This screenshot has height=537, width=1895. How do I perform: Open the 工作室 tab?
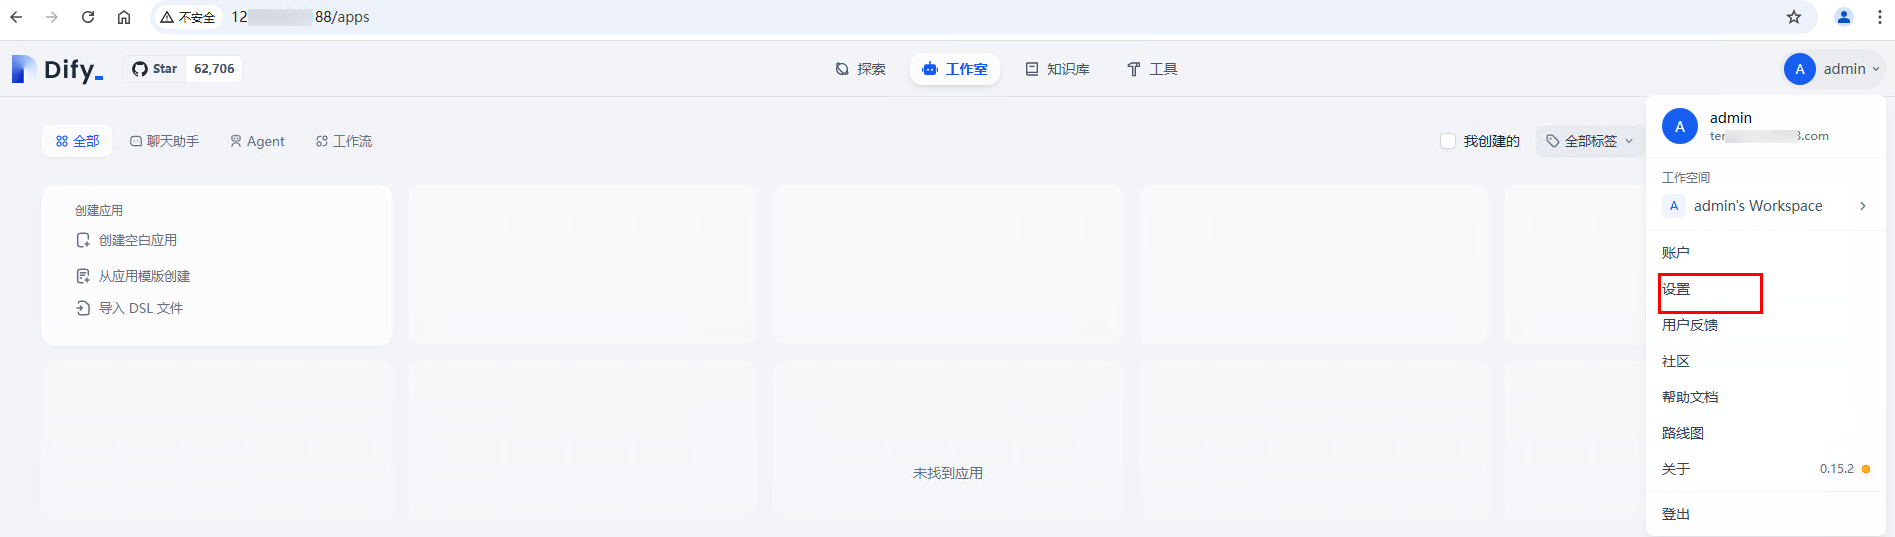click(x=955, y=69)
